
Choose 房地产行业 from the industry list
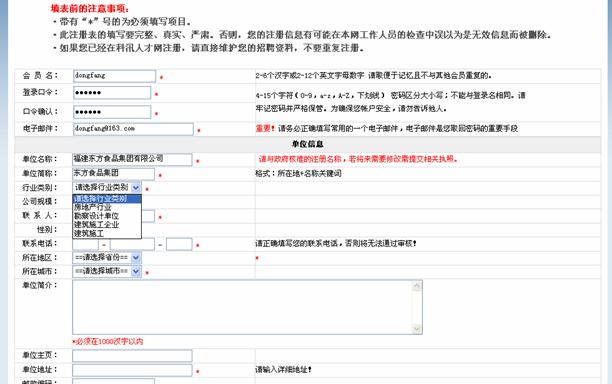(107, 207)
